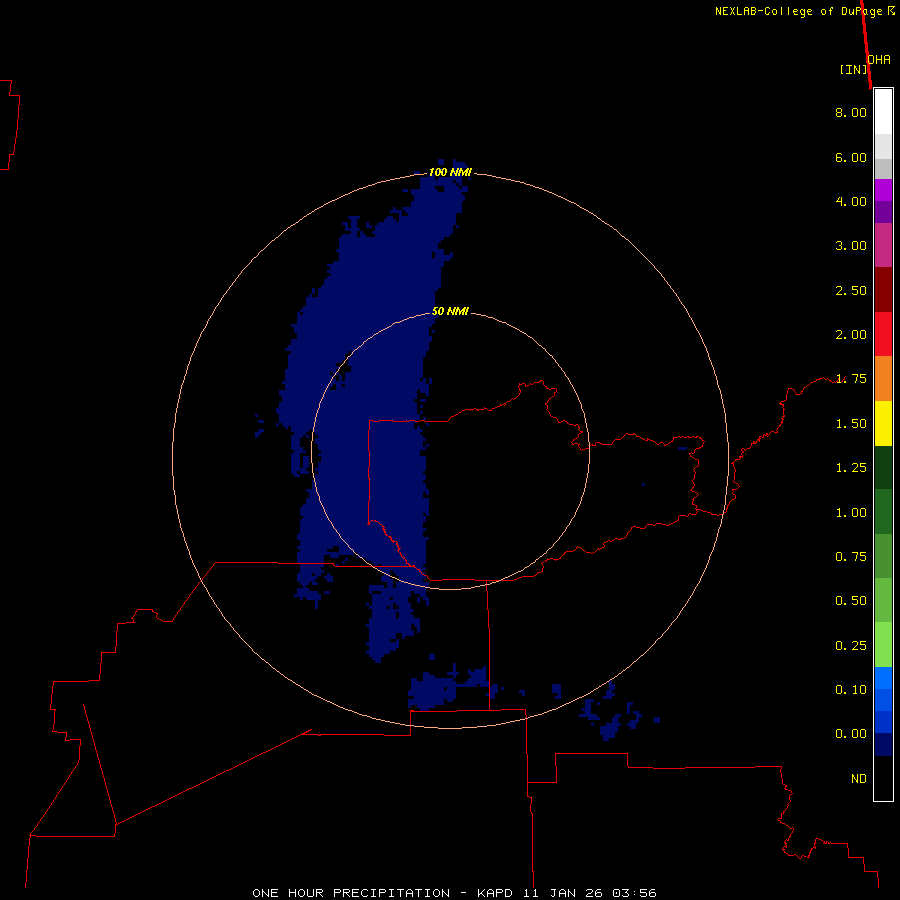Click the 0.75 legend value
This screenshot has width=900, height=900.
click(851, 557)
